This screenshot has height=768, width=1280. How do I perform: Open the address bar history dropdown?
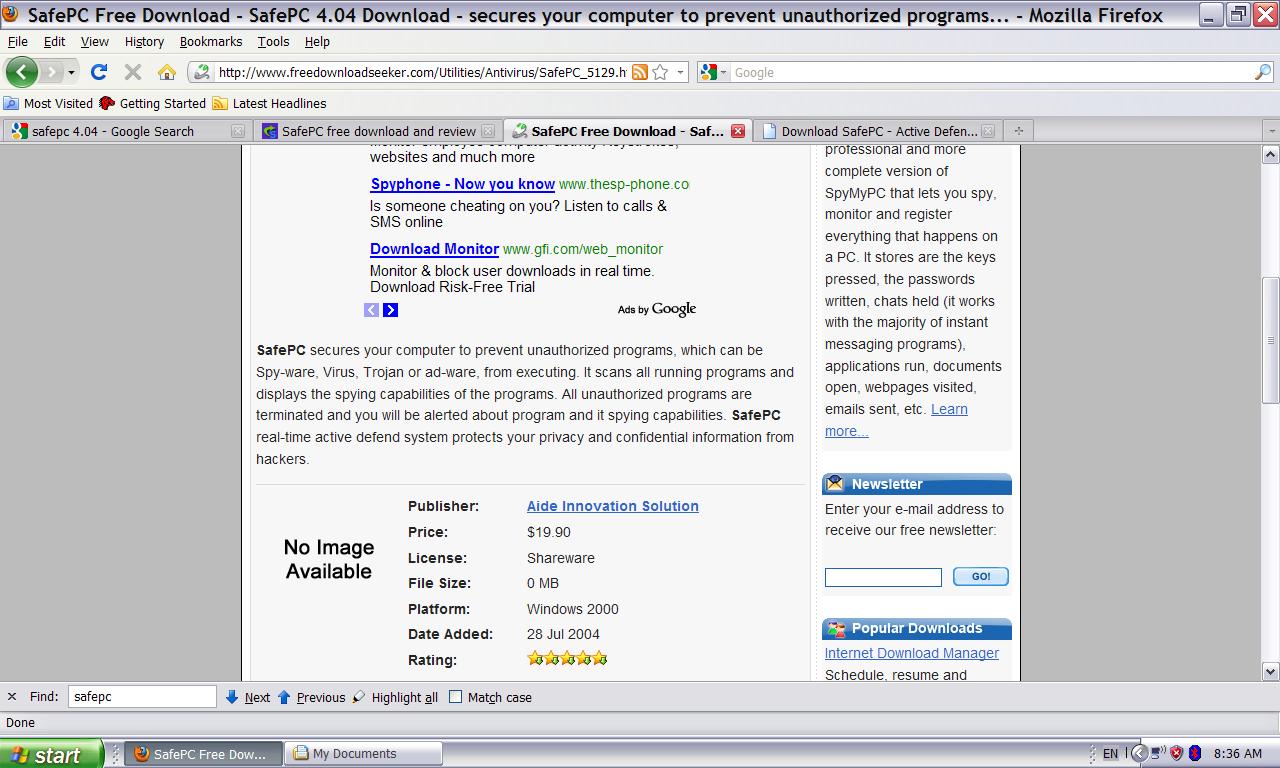[x=681, y=72]
